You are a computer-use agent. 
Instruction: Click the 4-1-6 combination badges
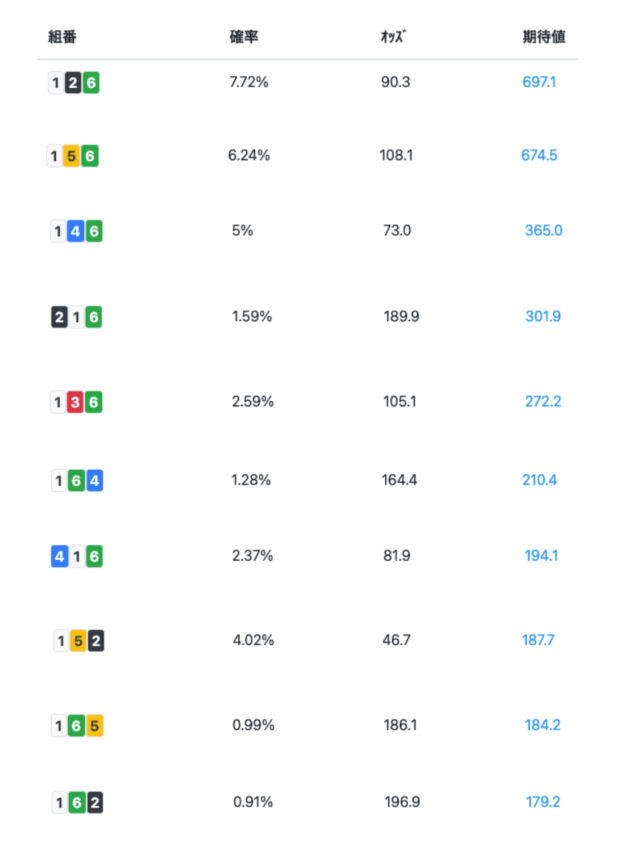click(x=77, y=556)
